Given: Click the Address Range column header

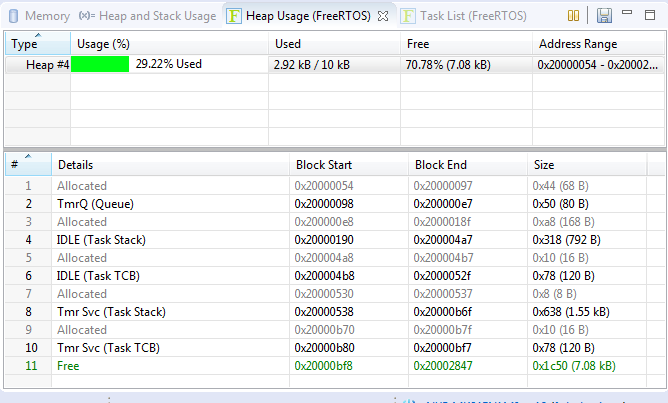Looking at the screenshot, I should [597, 43].
